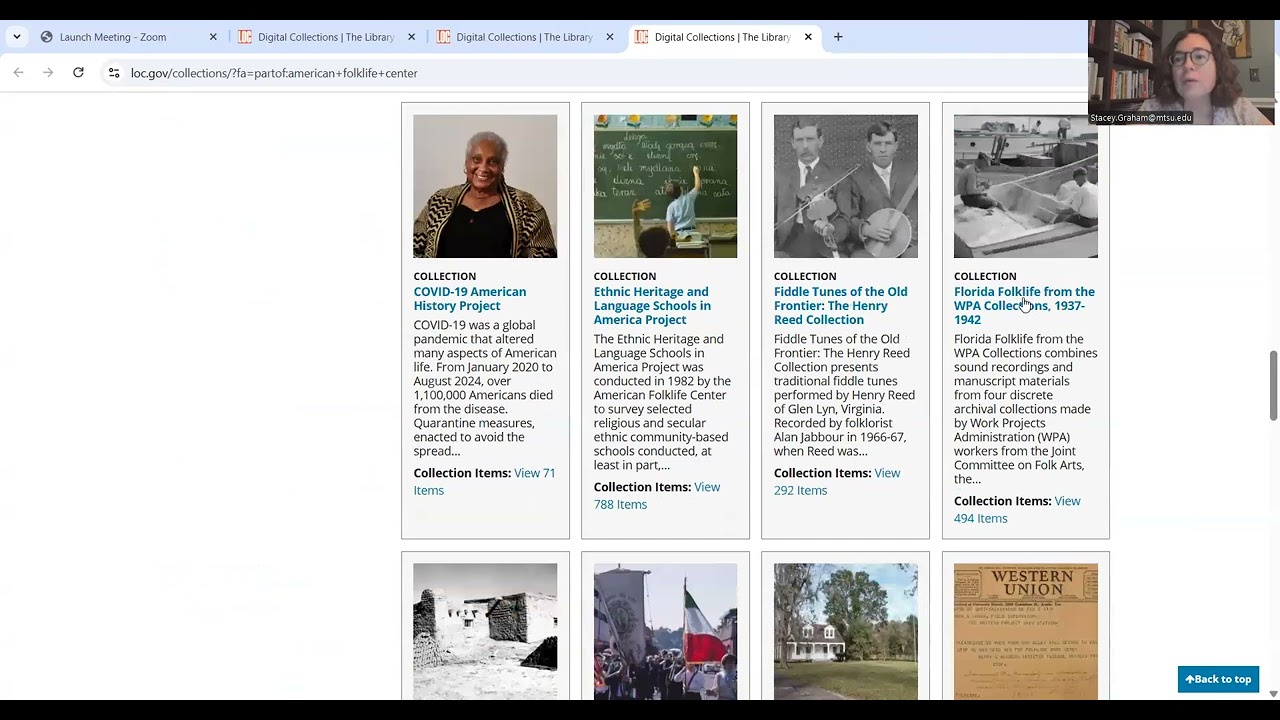Open Ethnic Heritage and Language Schools link
The width and height of the screenshot is (1280, 720).
click(x=652, y=306)
